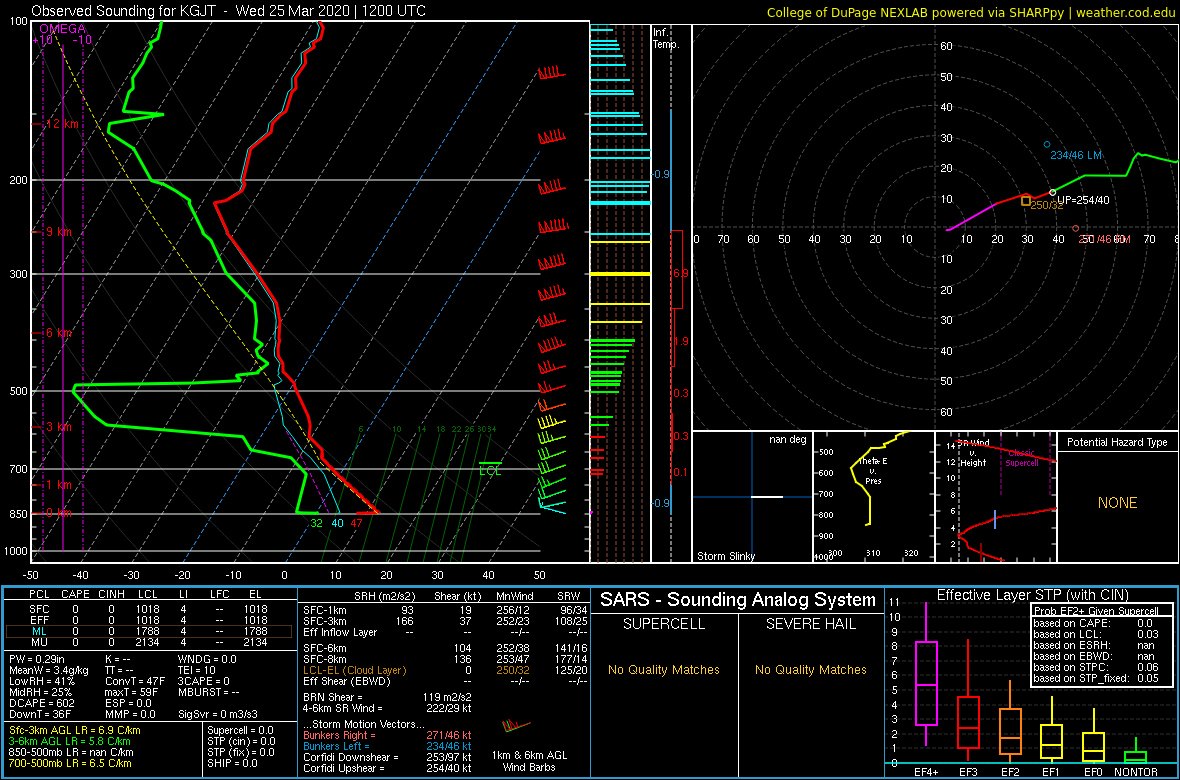1180x780 pixels.
Task: Click the Potential Hazard Type heading
Action: pyautogui.click(x=1118, y=442)
